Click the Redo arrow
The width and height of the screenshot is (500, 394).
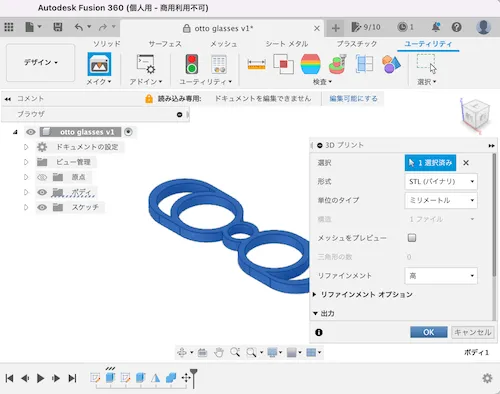pyautogui.click(x=103, y=27)
